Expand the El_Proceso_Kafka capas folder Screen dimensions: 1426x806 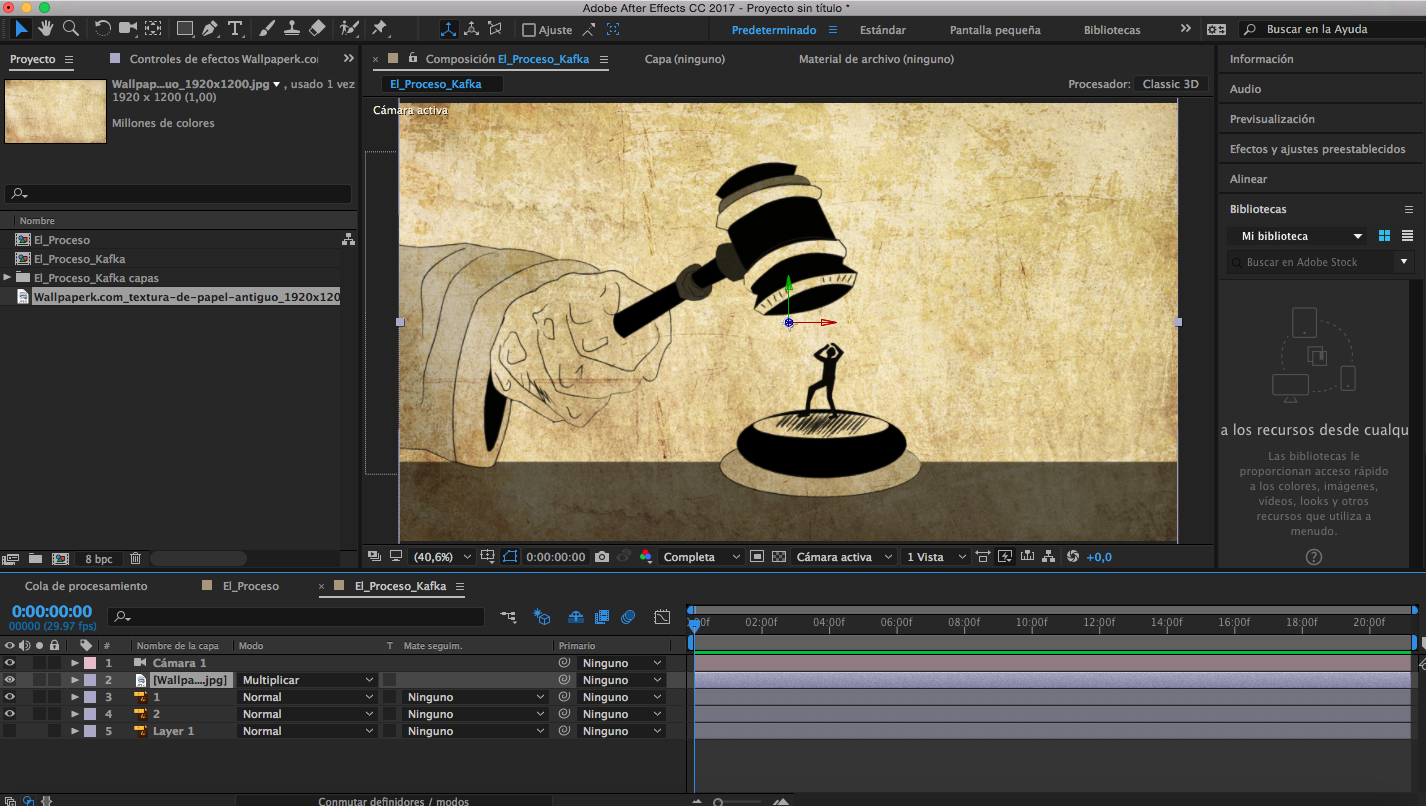8,278
